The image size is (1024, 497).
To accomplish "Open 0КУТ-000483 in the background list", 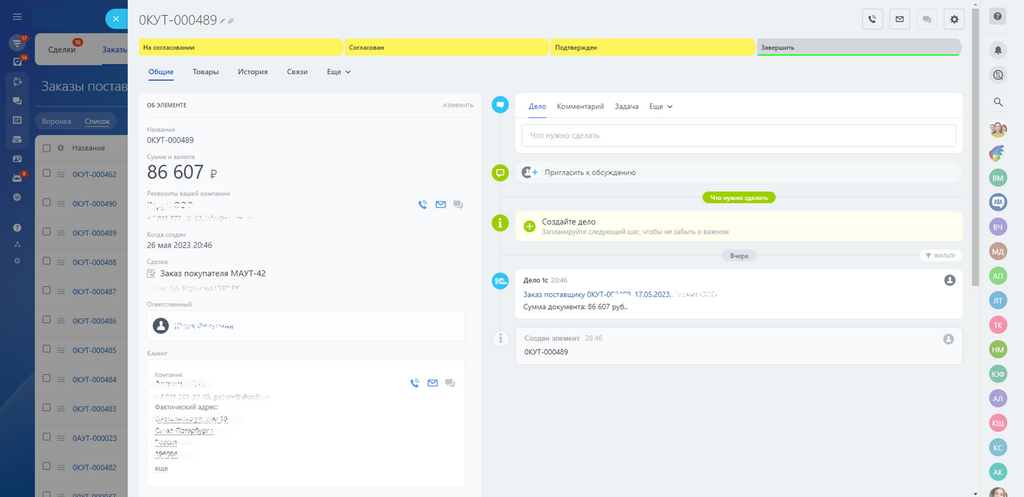I will (x=94, y=409).
